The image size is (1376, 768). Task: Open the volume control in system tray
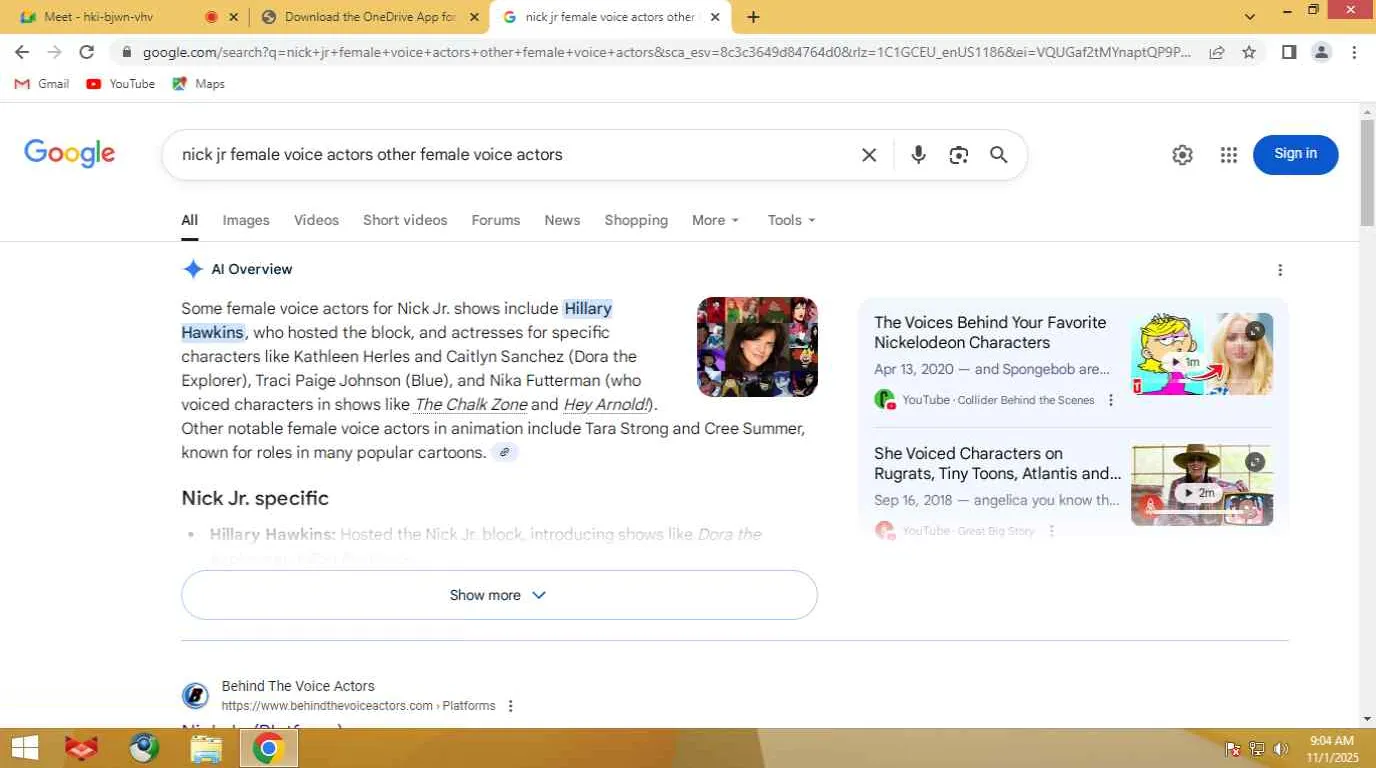(1281, 749)
